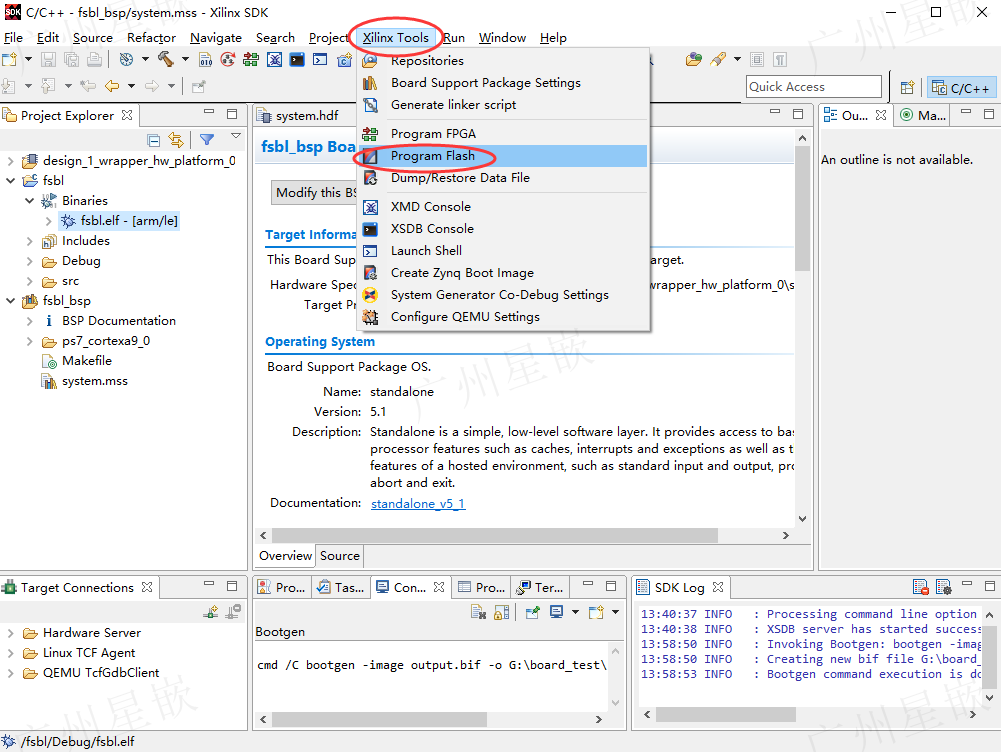Collapse All in Project Explorer
The image size is (1001, 752).
(x=153, y=140)
